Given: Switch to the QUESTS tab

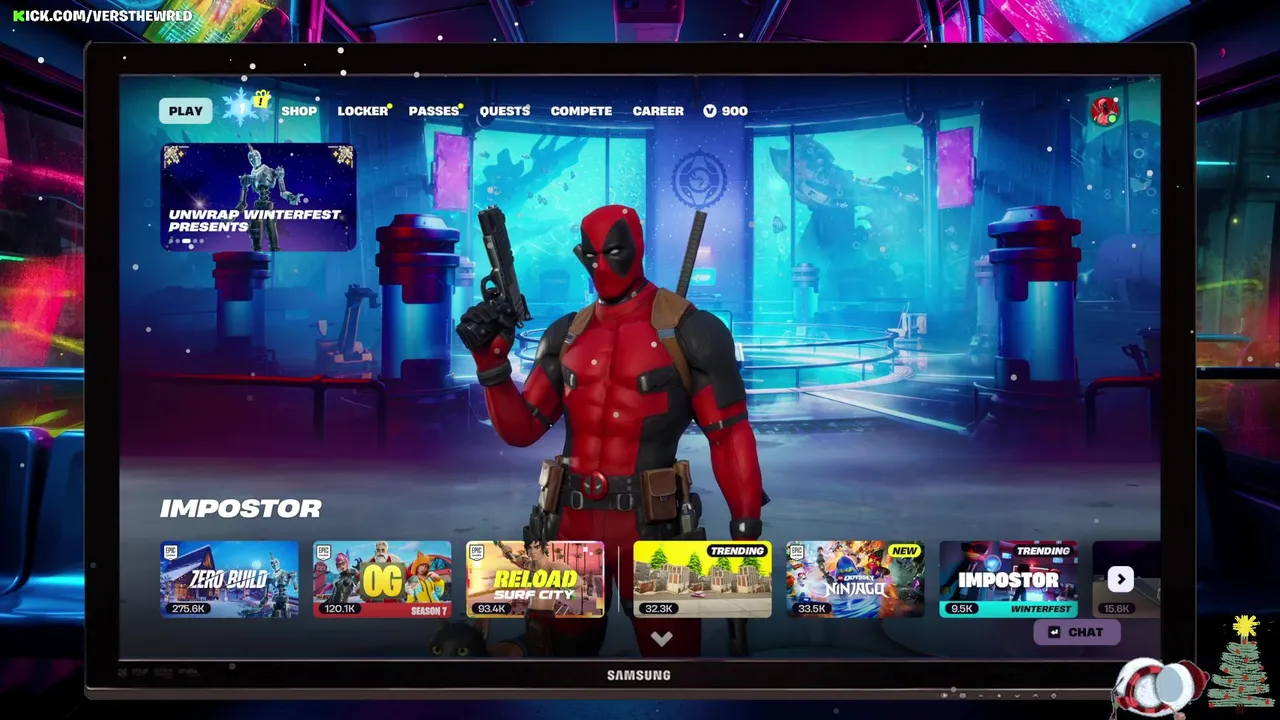Looking at the screenshot, I should point(504,111).
